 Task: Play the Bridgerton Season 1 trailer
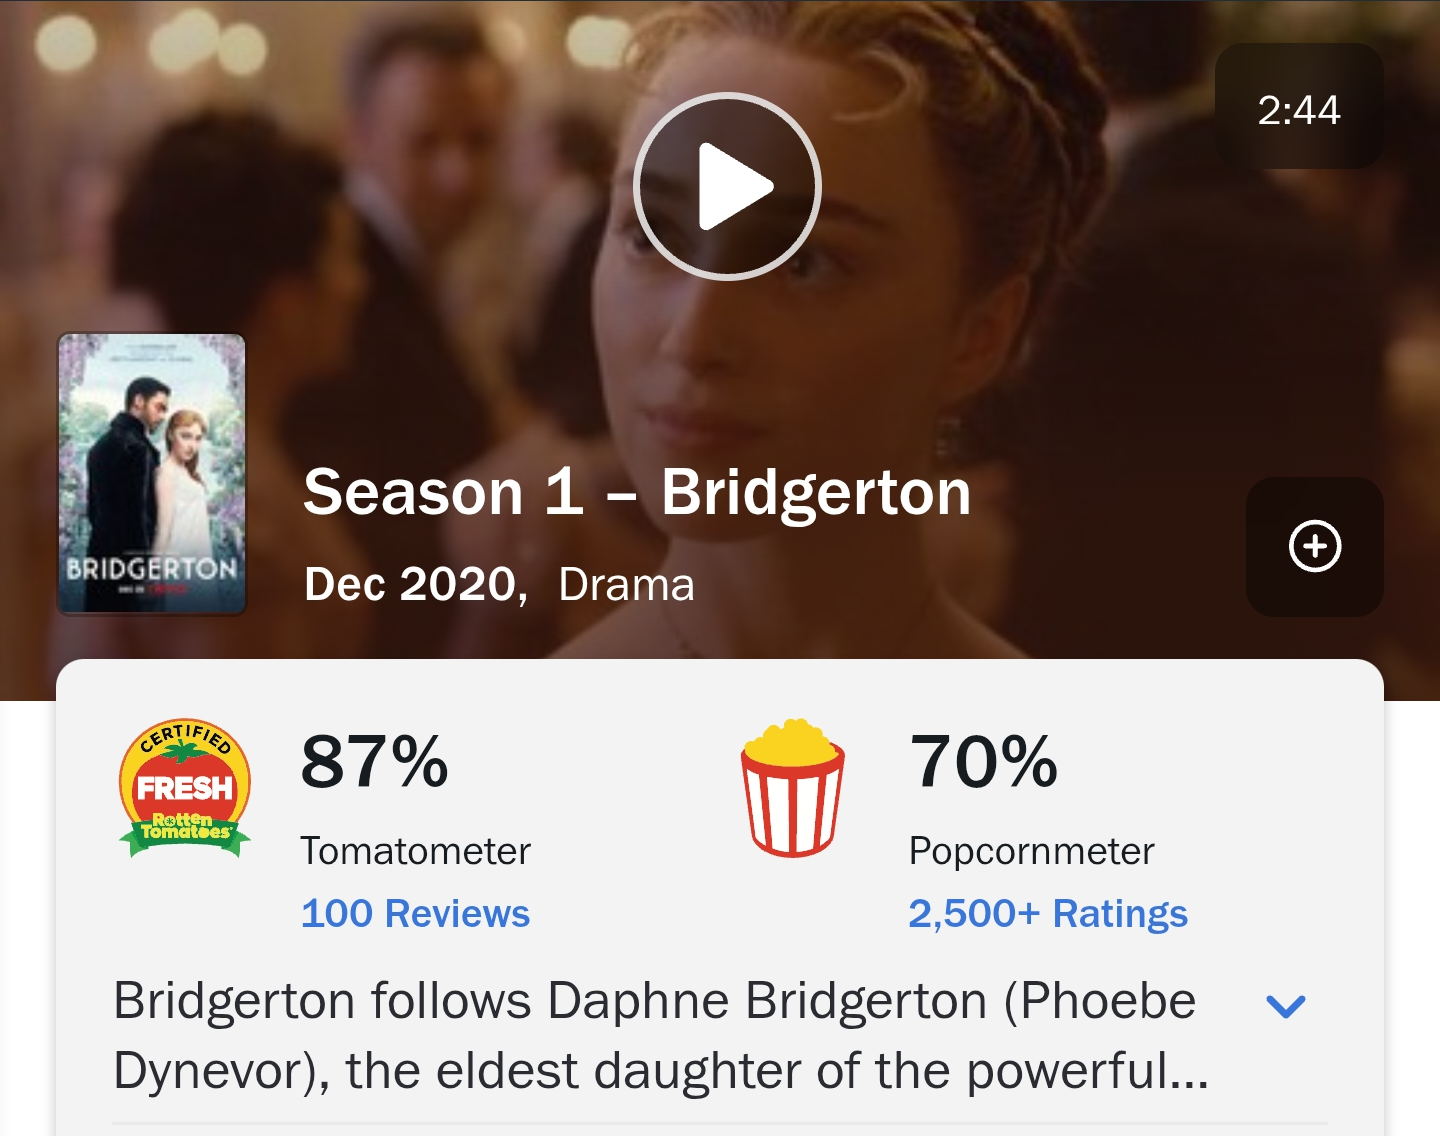click(x=727, y=187)
